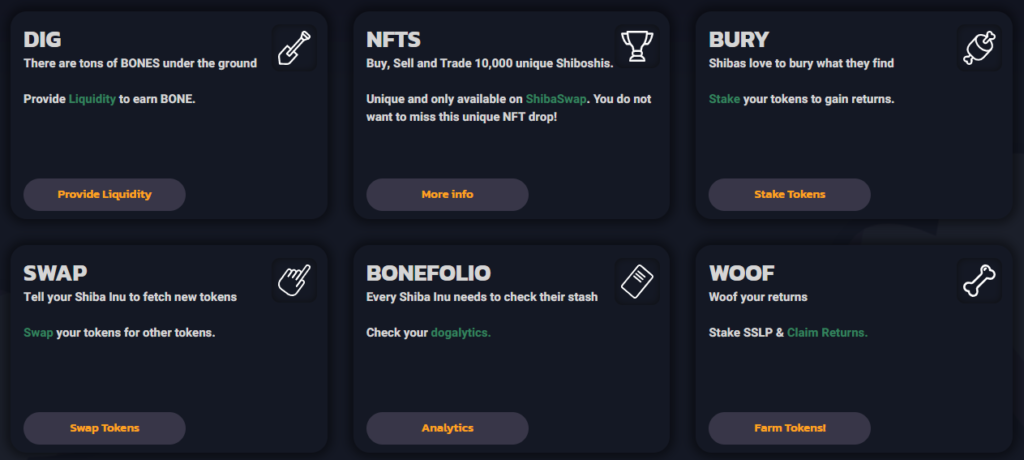Viewport: 1024px width, 460px height.
Task: Click the meat icon on BURY card
Action: coord(978,47)
